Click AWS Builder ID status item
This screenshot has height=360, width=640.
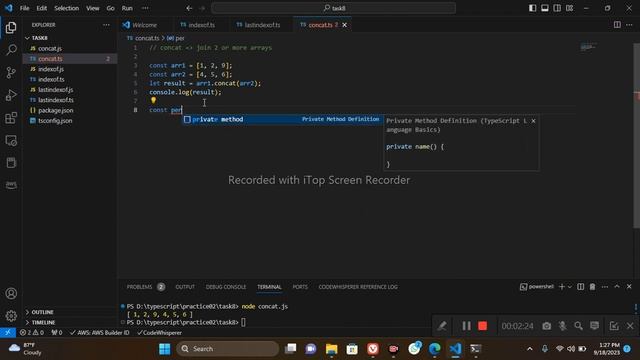pos(100,333)
